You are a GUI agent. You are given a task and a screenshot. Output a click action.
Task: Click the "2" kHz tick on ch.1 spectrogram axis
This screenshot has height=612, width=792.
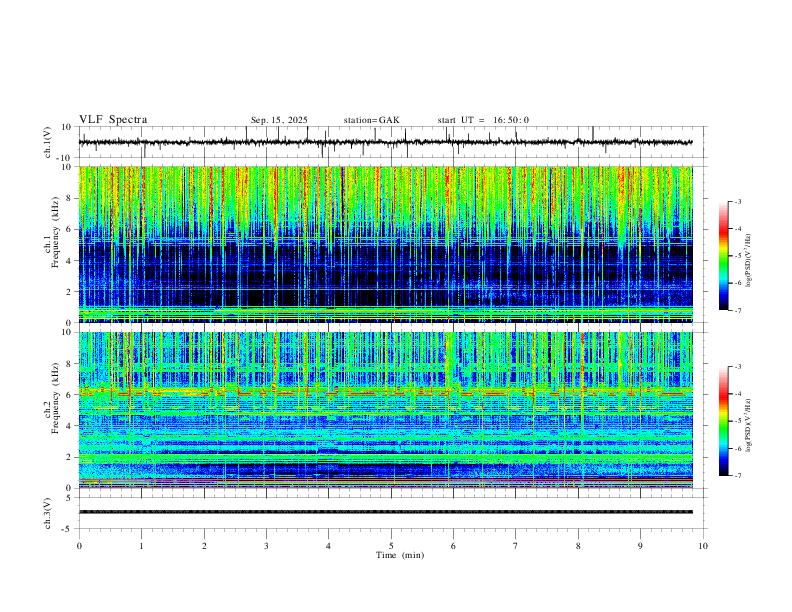[70, 292]
